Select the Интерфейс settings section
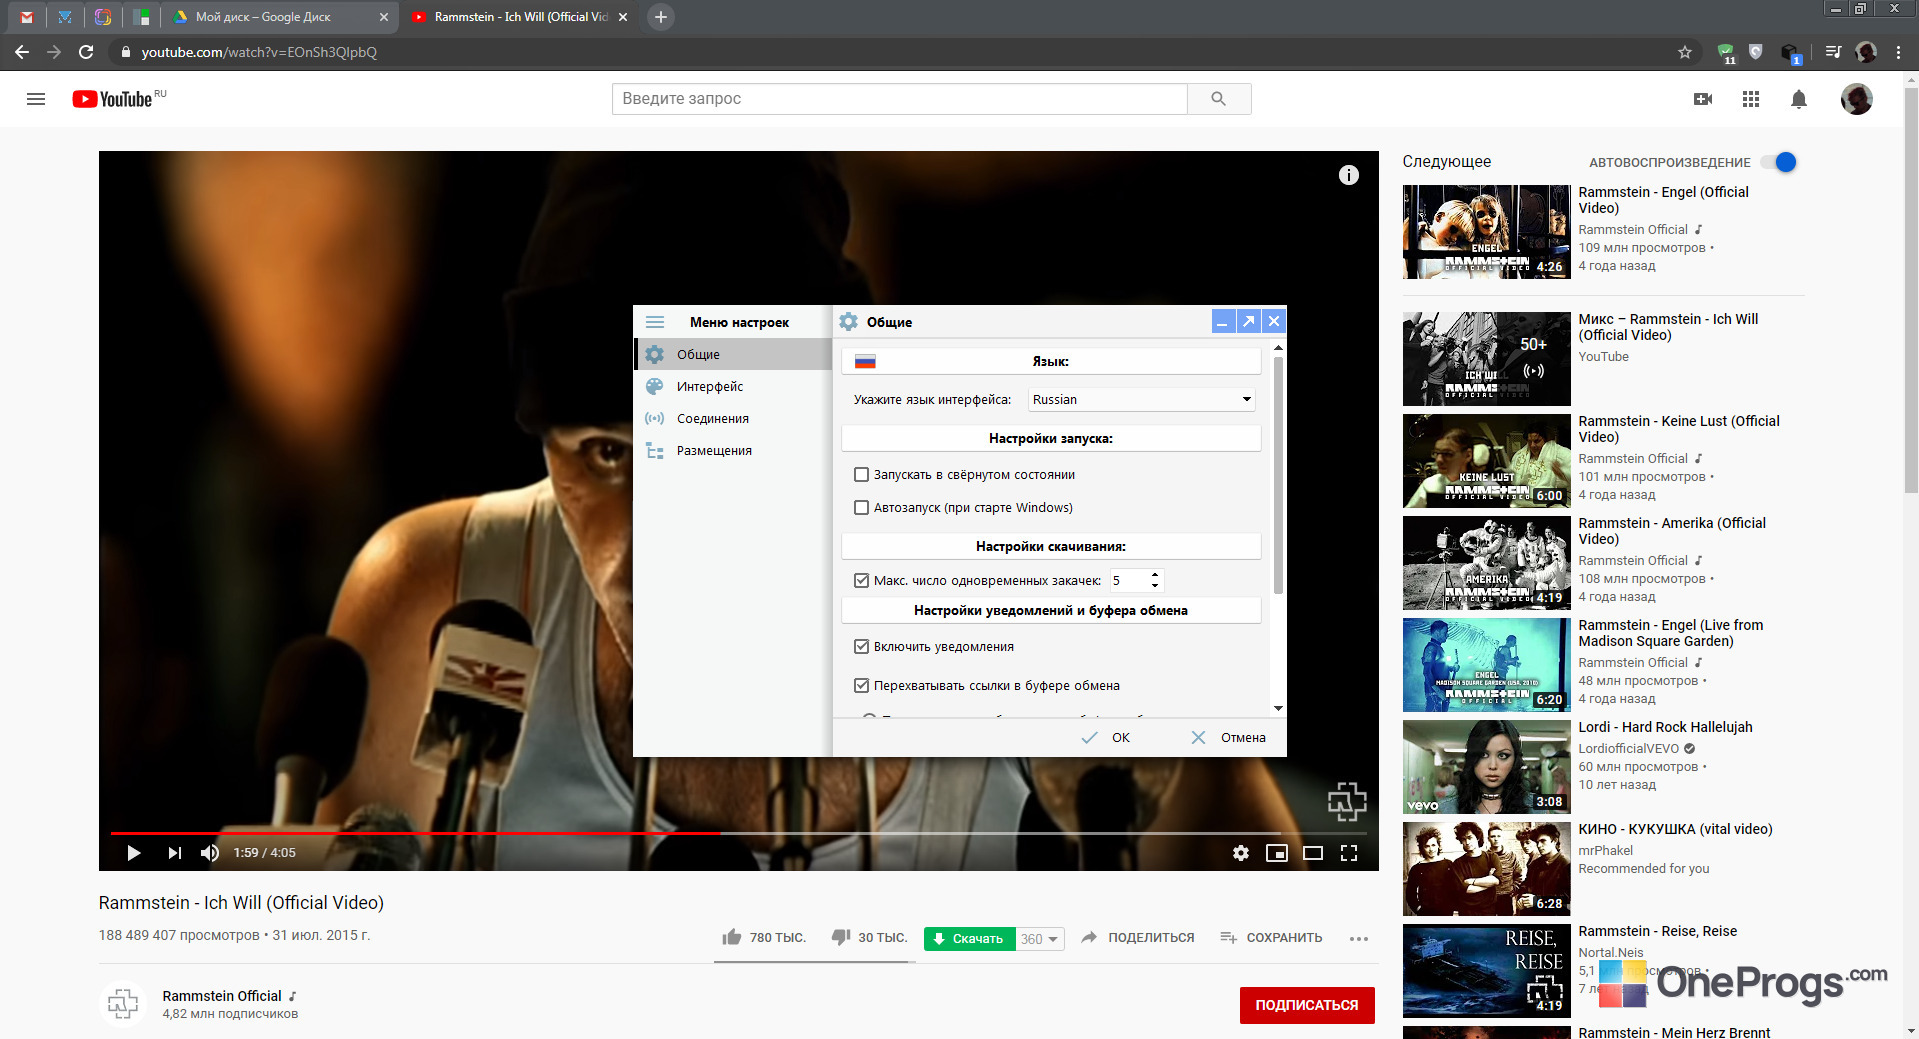Screen dimensions: 1919x1039 pyautogui.click(x=733, y=386)
